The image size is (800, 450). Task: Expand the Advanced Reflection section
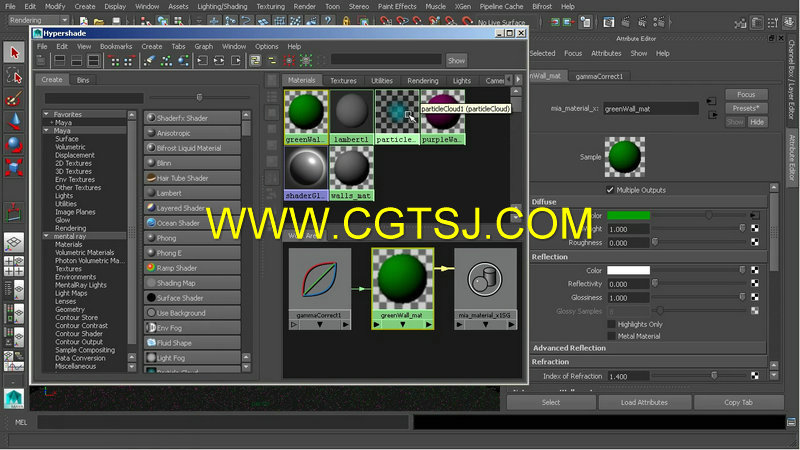tap(648, 348)
